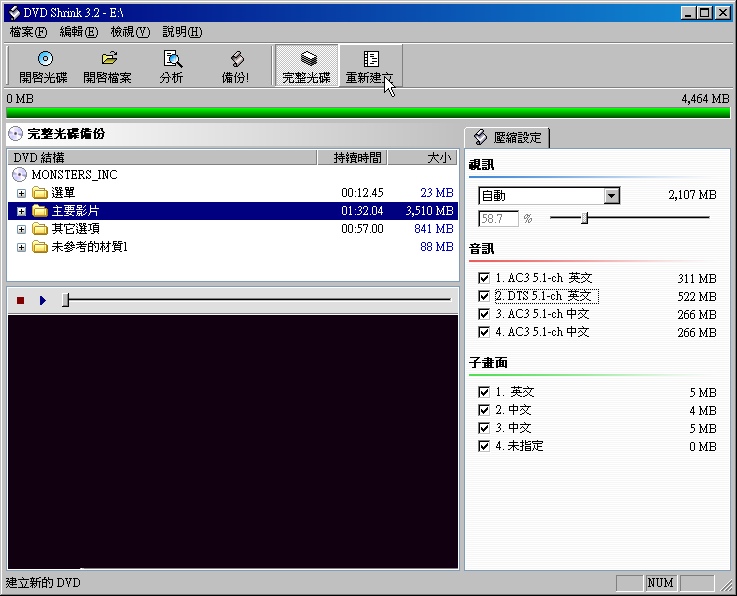Click the NUM status bar indicator
The image size is (737, 596).
tap(660, 583)
